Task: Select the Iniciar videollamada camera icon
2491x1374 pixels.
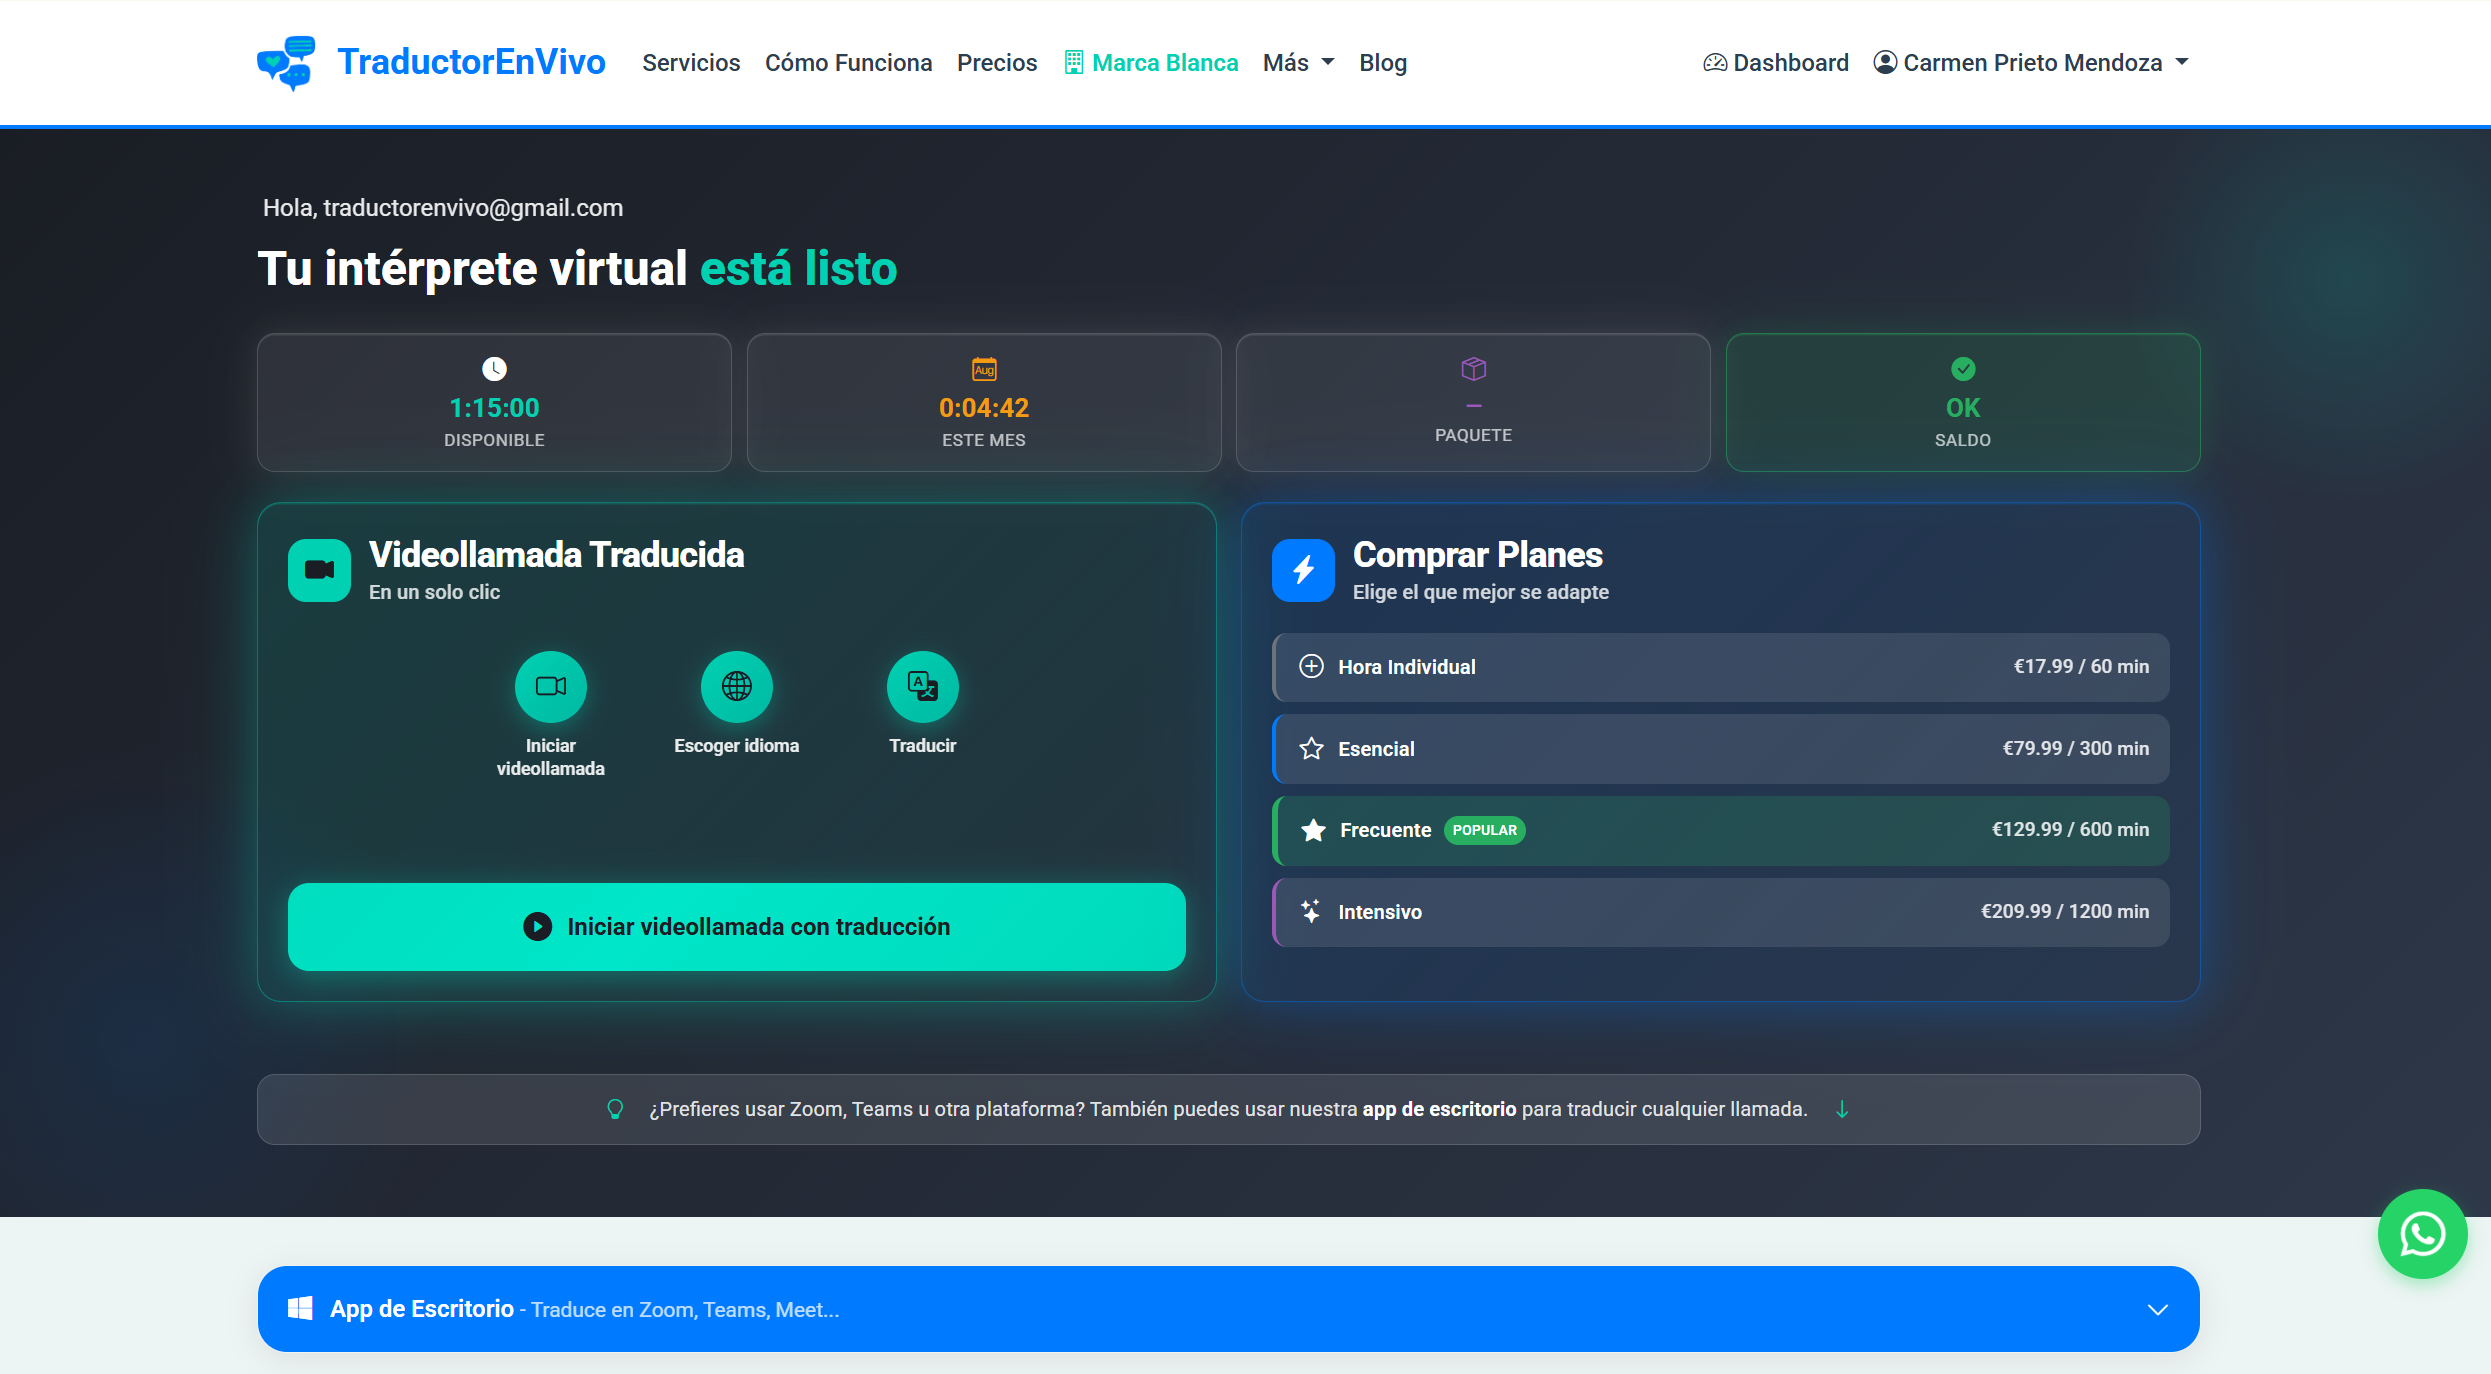Action: pos(550,687)
